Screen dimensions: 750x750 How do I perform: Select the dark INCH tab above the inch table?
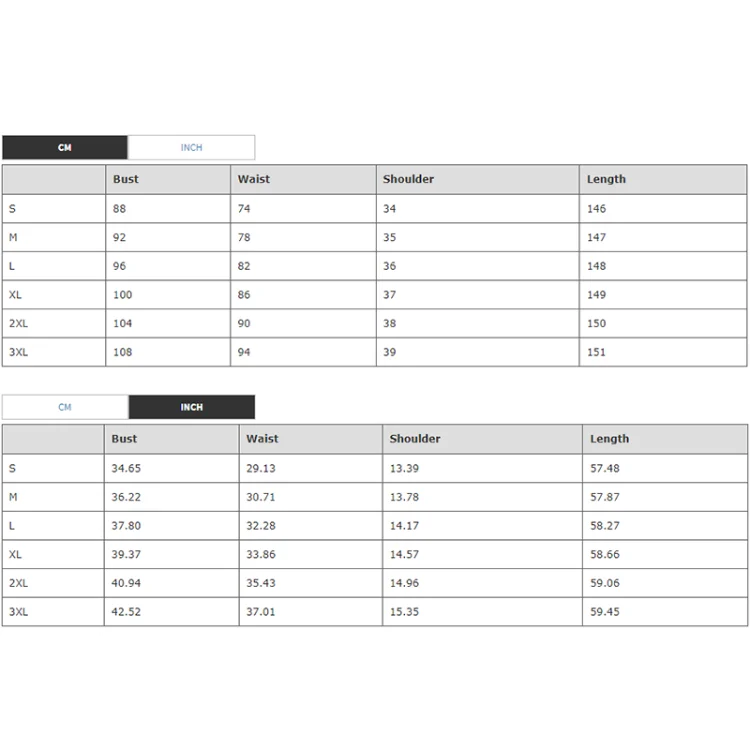191,407
